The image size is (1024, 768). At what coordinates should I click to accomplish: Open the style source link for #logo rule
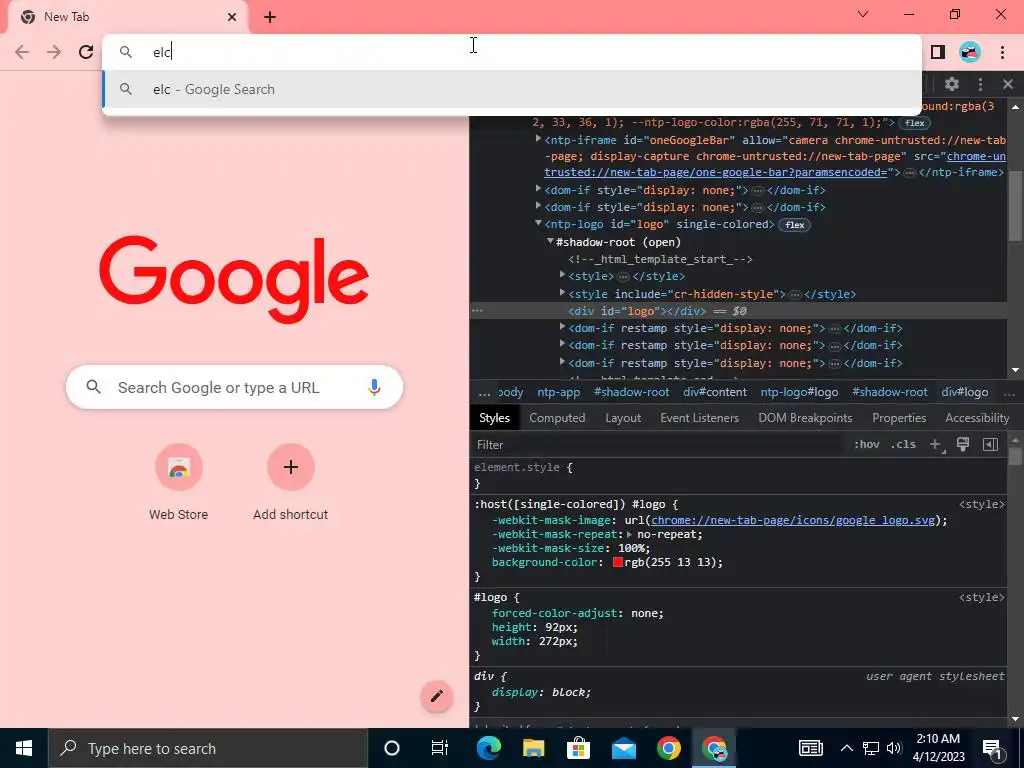[982, 598]
